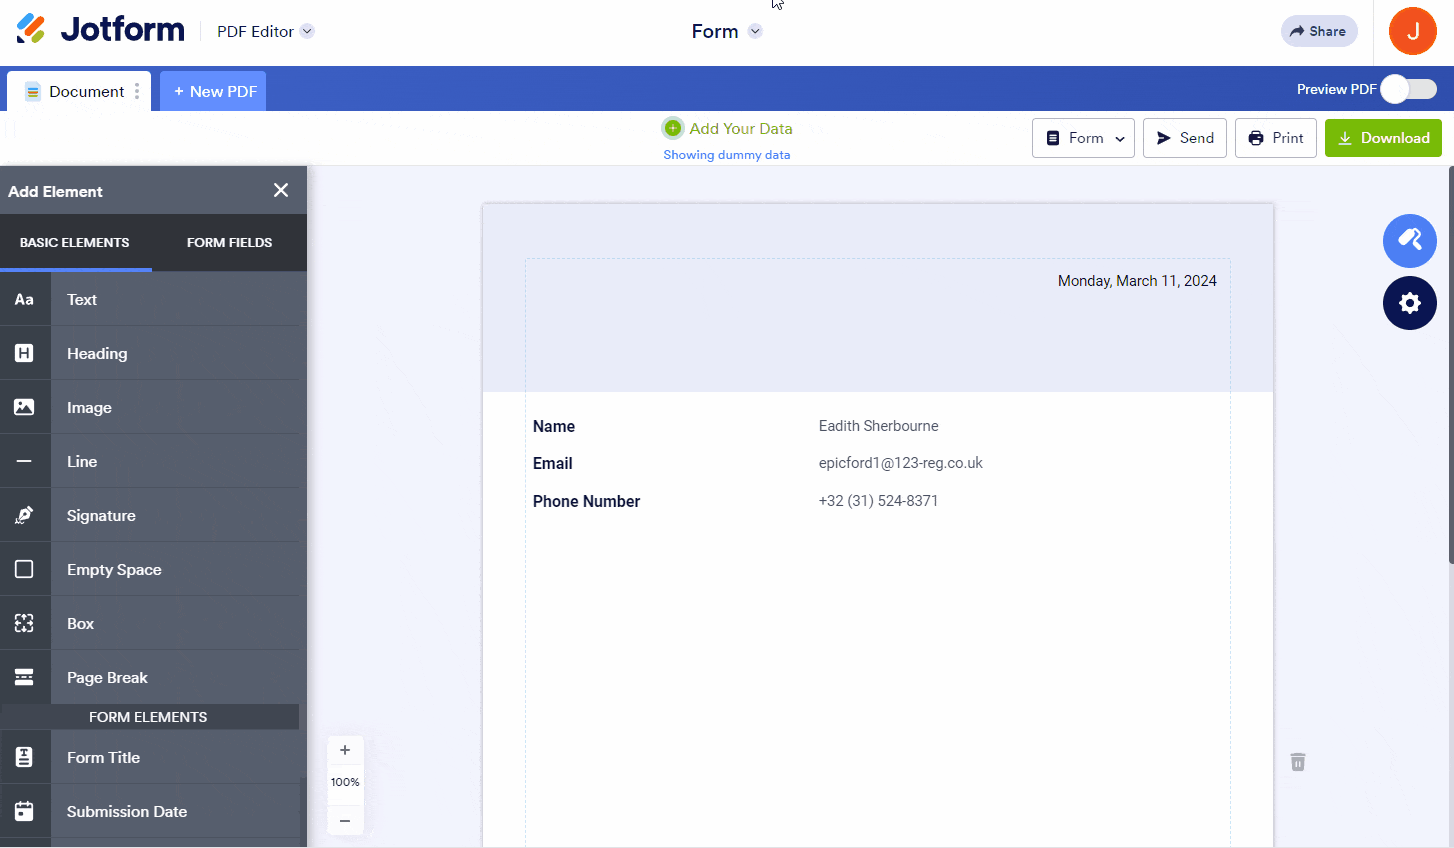
Task: Select the Phone Number field label
Action: click(586, 501)
